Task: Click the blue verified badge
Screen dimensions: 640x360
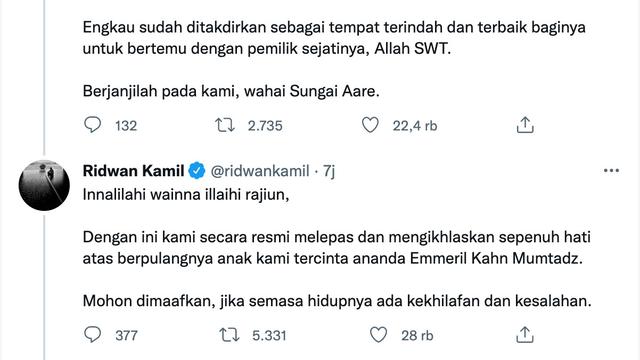Action: pos(197,171)
